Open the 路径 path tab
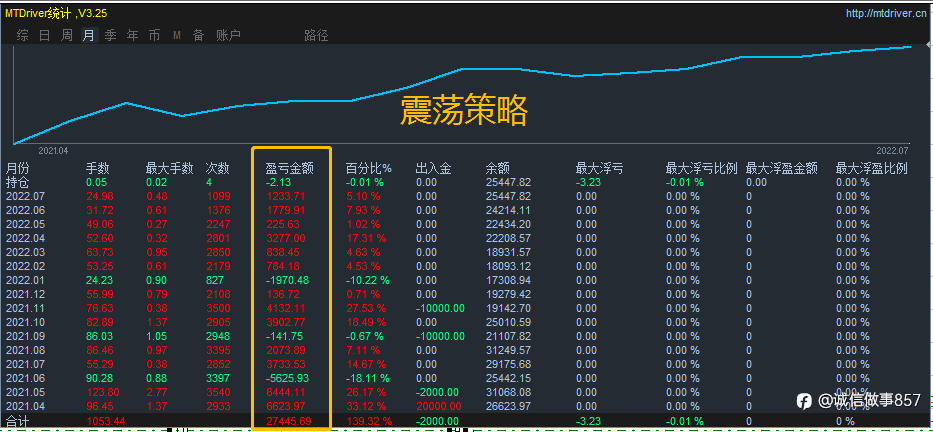Screen dimensions: 933x432 click(316, 35)
